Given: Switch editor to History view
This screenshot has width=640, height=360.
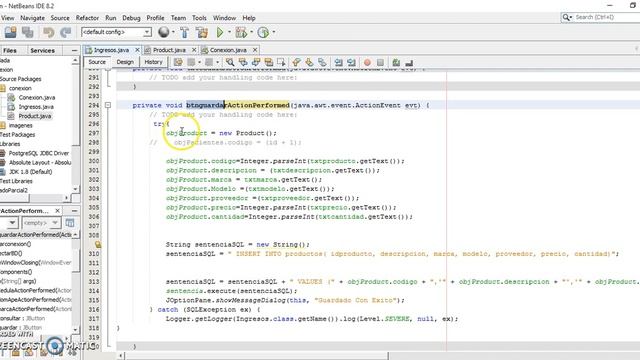Looking at the screenshot, I should tap(153, 62).
